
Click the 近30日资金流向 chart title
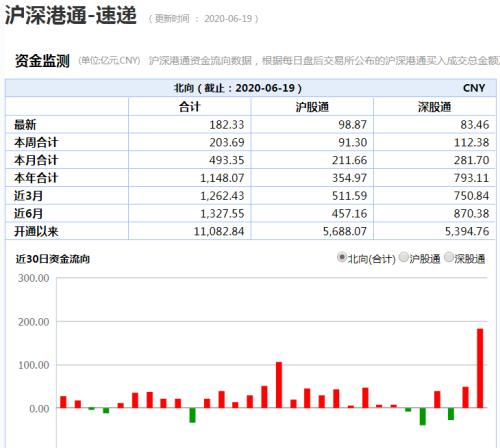[53, 259]
